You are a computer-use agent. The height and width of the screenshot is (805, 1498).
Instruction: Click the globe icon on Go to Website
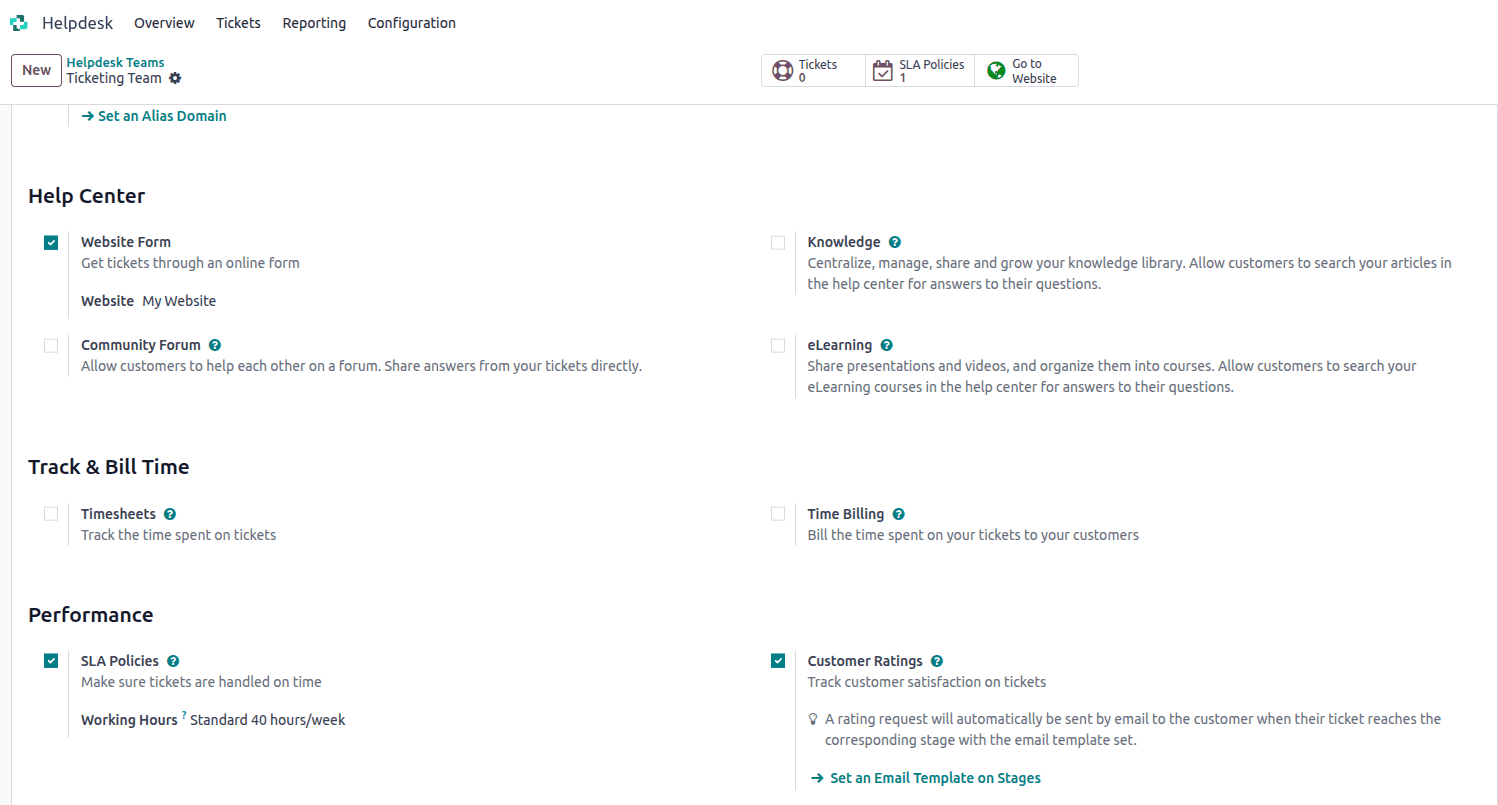[995, 70]
